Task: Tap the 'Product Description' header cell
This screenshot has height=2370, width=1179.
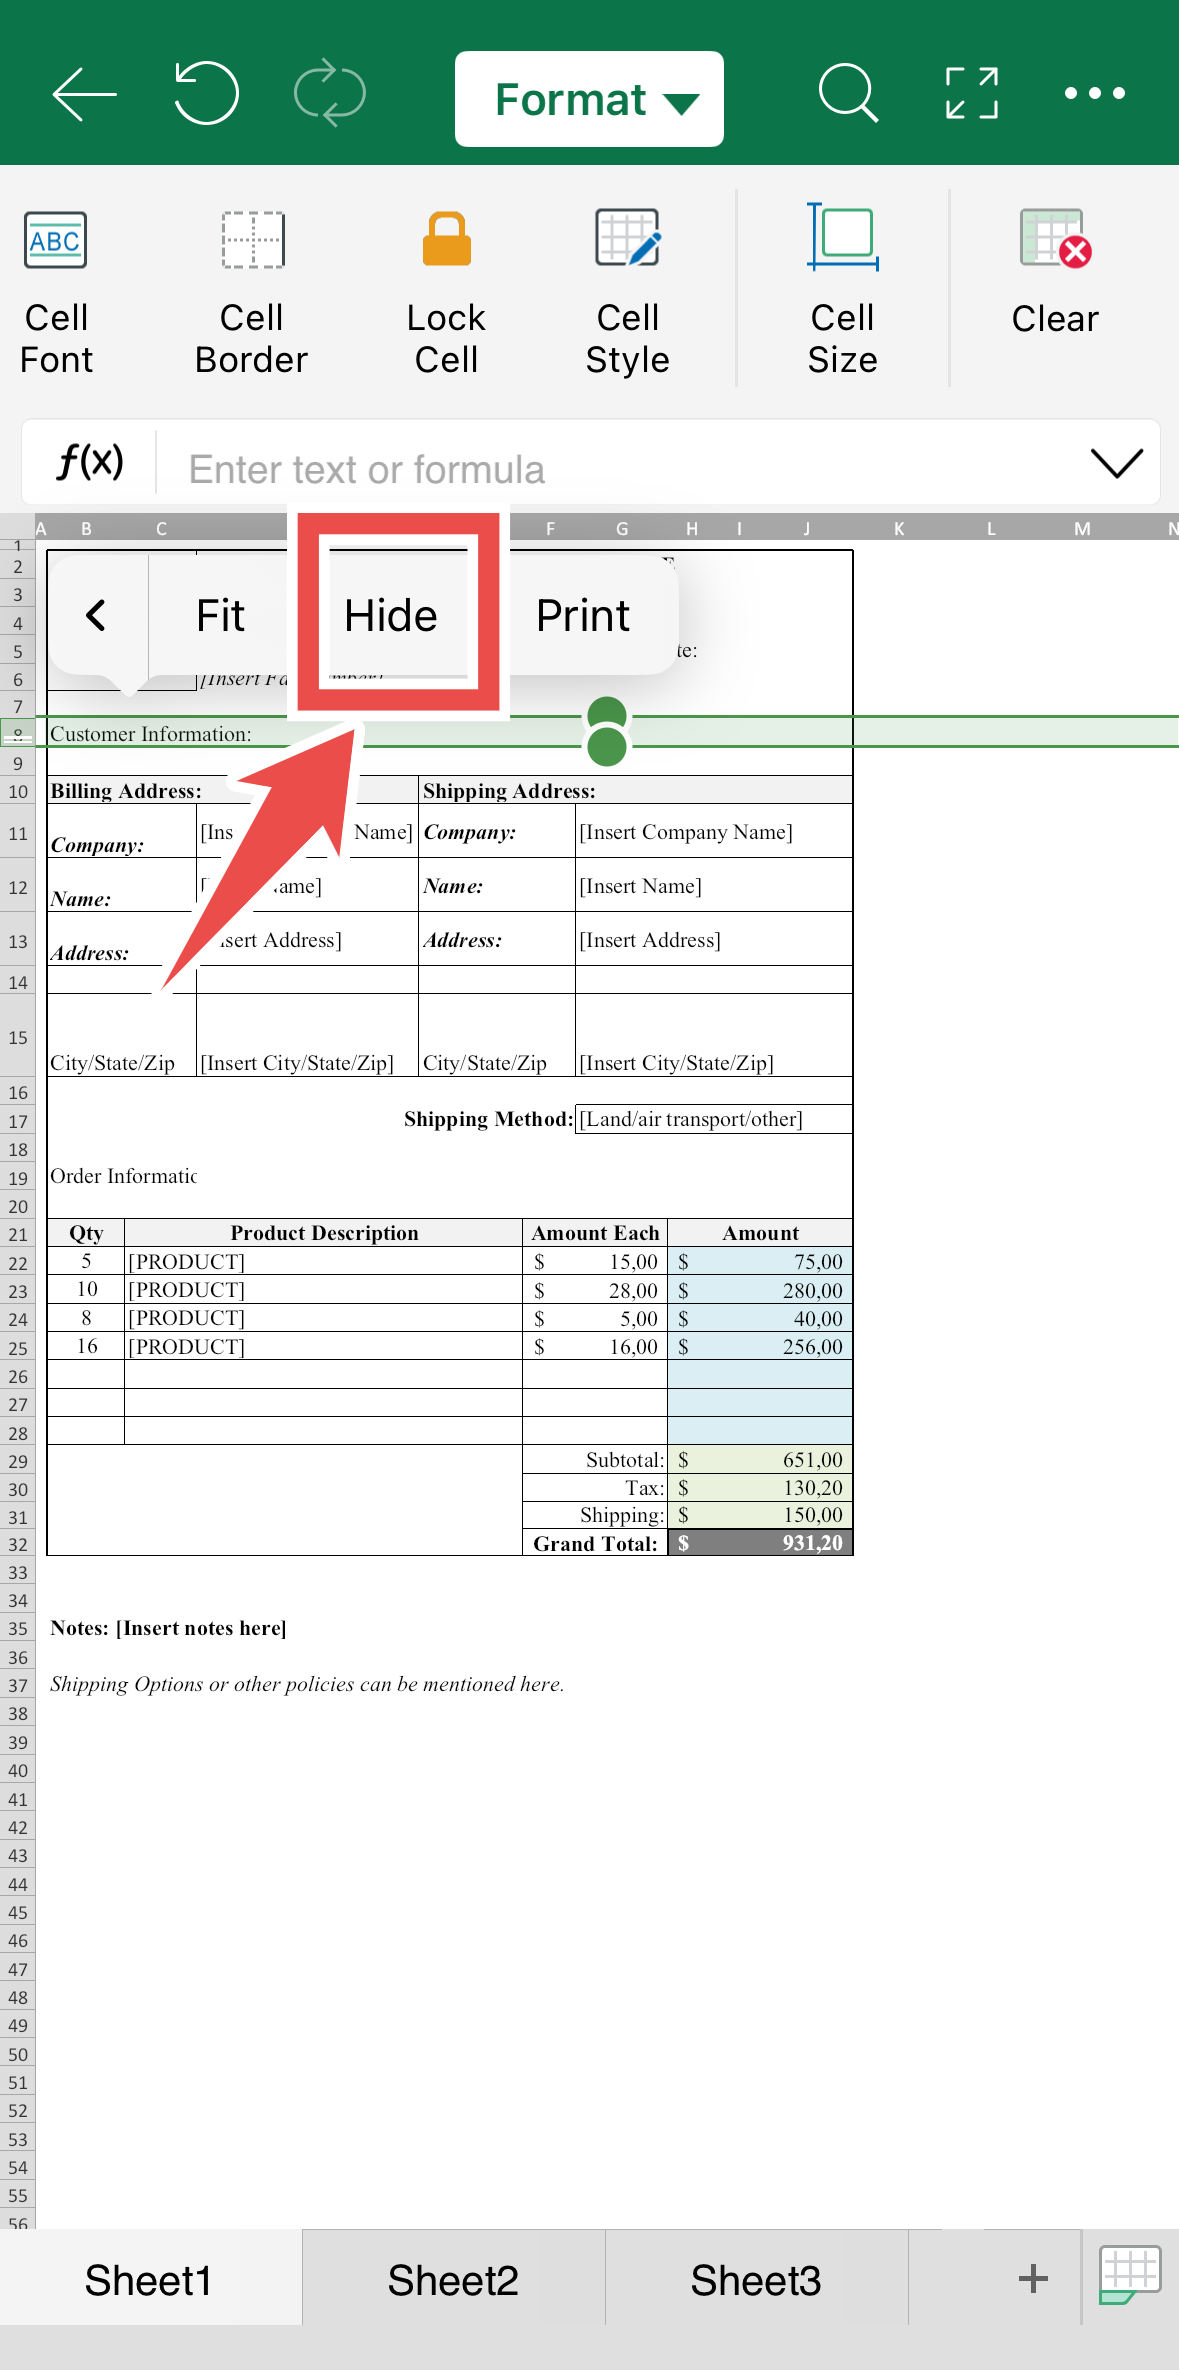Action: pos(324,1233)
